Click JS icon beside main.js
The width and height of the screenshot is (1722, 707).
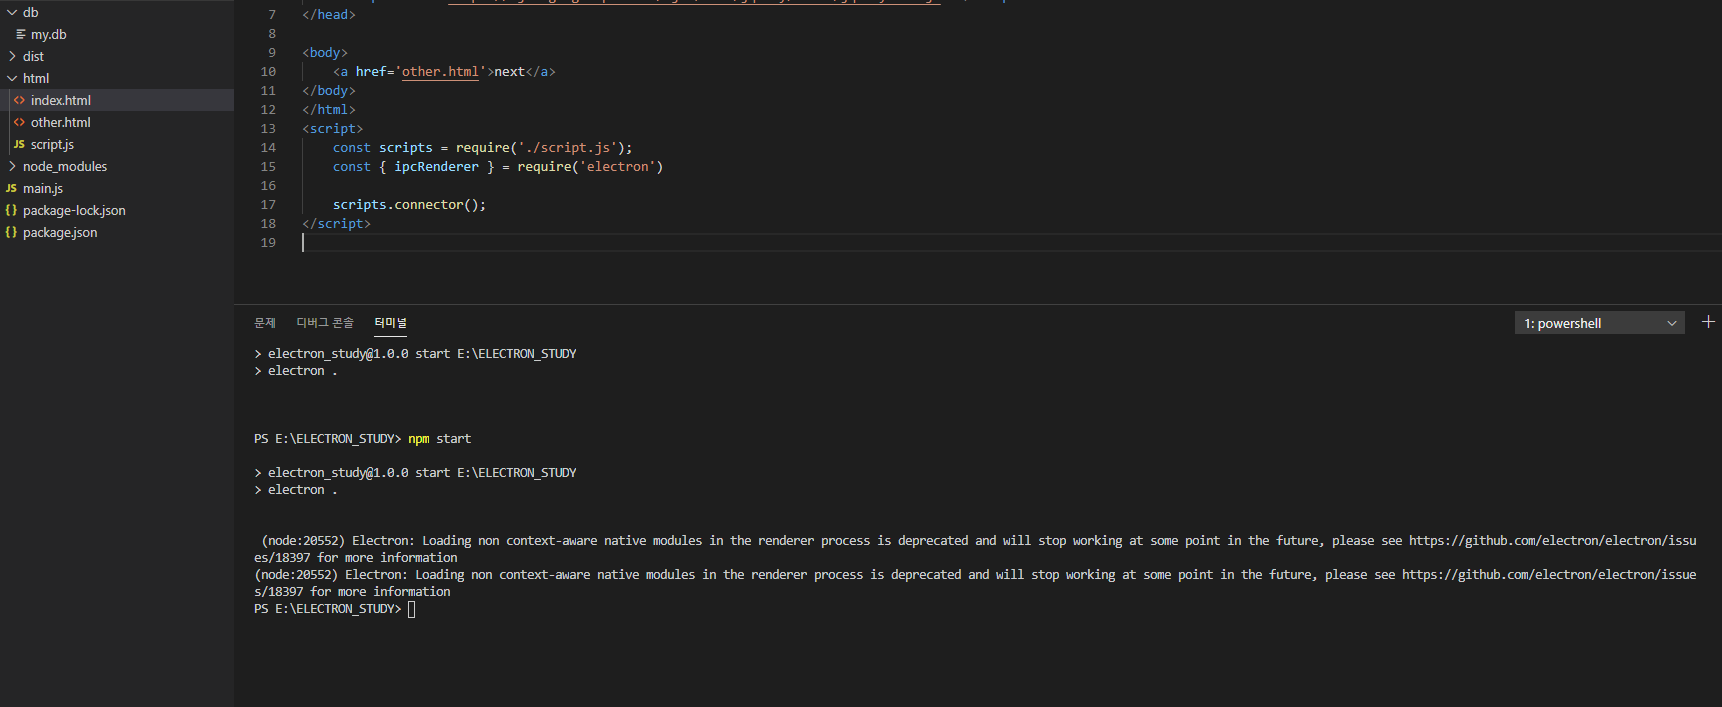click(11, 188)
